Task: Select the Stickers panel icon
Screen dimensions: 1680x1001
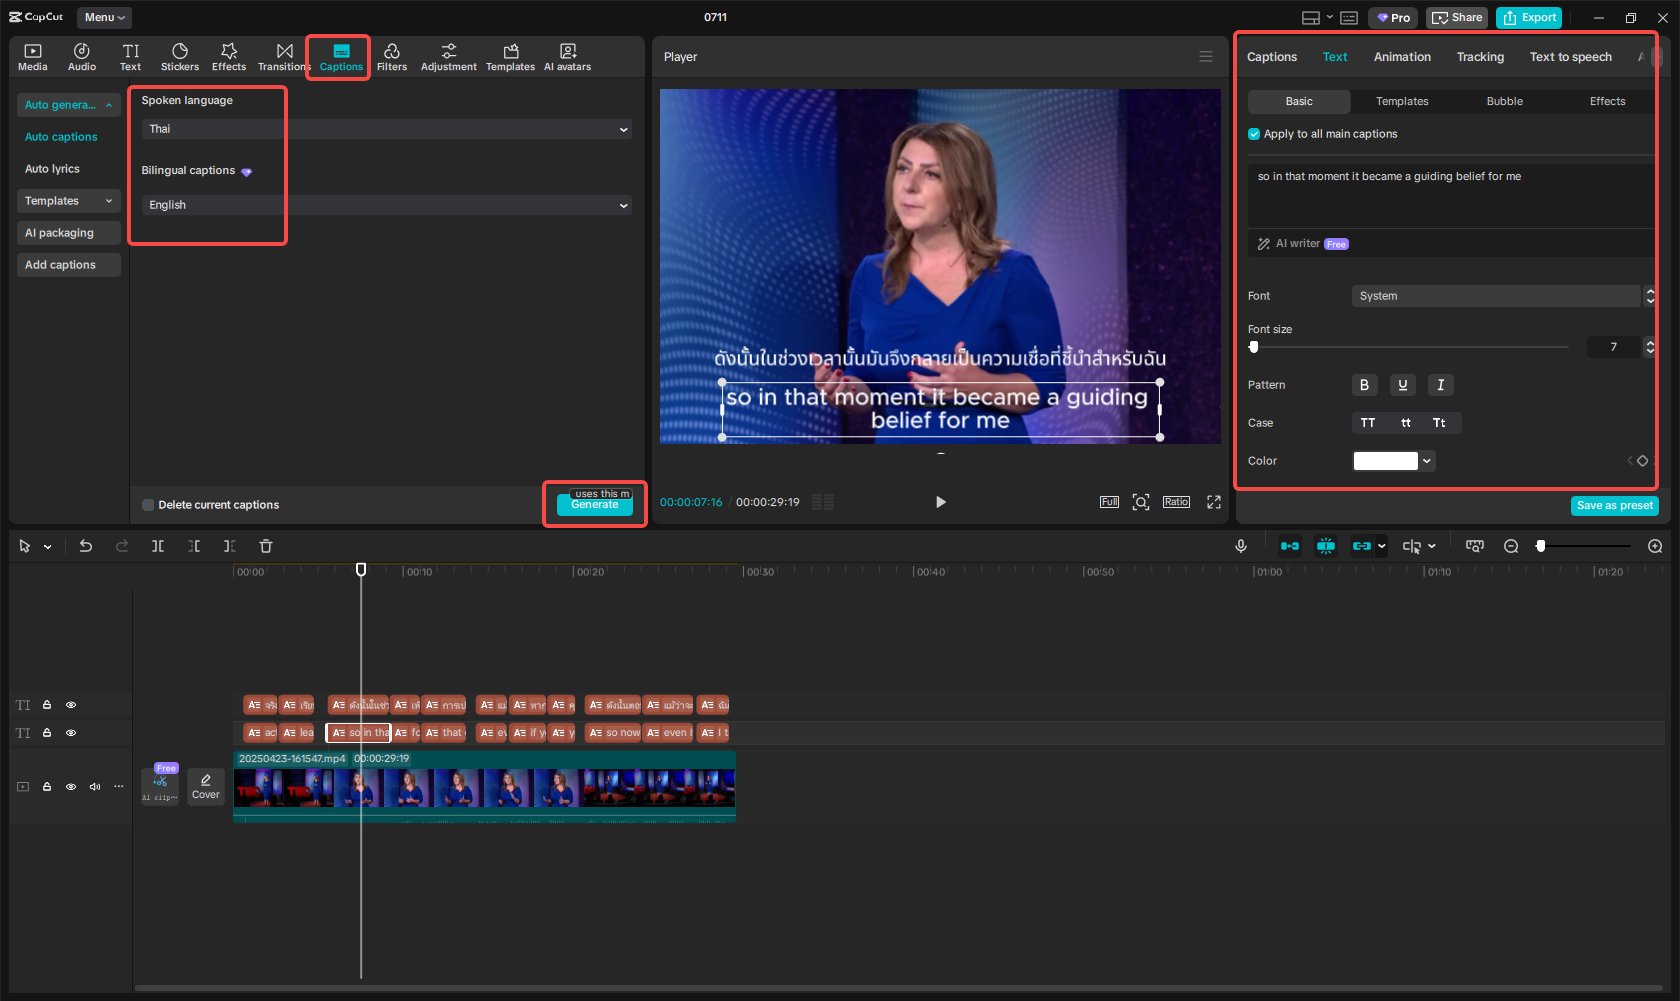Action: (x=180, y=55)
